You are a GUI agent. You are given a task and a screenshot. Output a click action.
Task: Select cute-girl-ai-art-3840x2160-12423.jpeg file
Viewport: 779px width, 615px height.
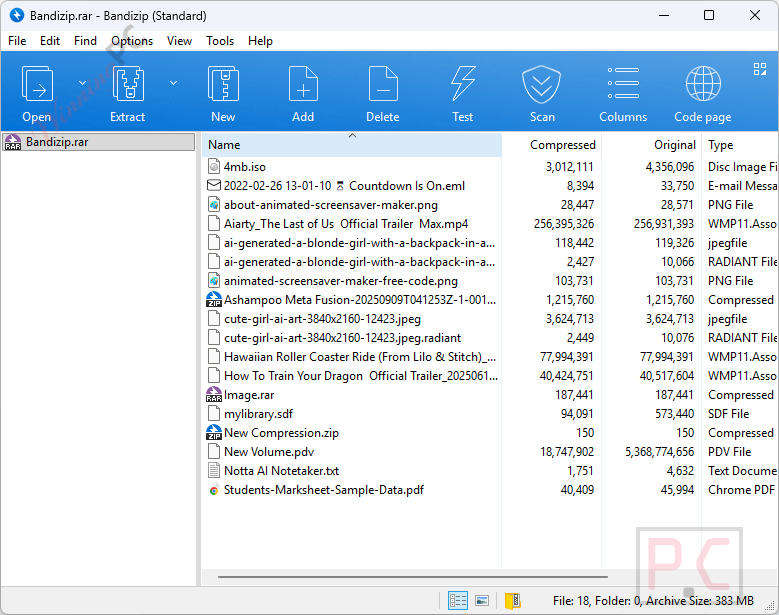point(322,318)
